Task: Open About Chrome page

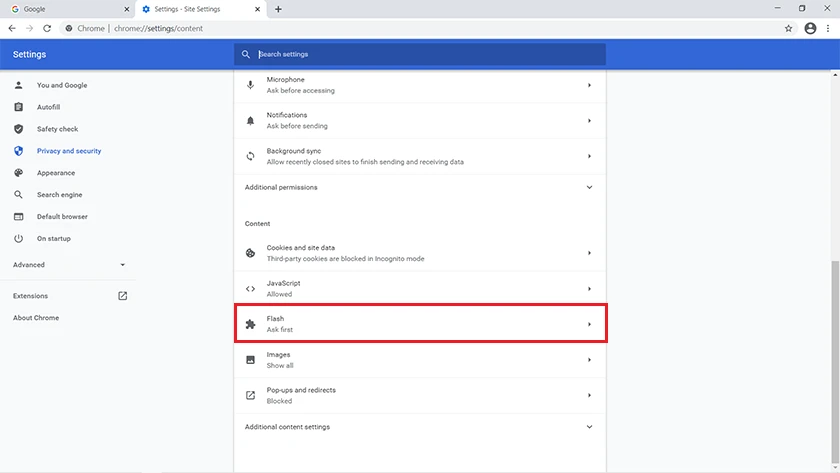Action: click(x=36, y=318)
